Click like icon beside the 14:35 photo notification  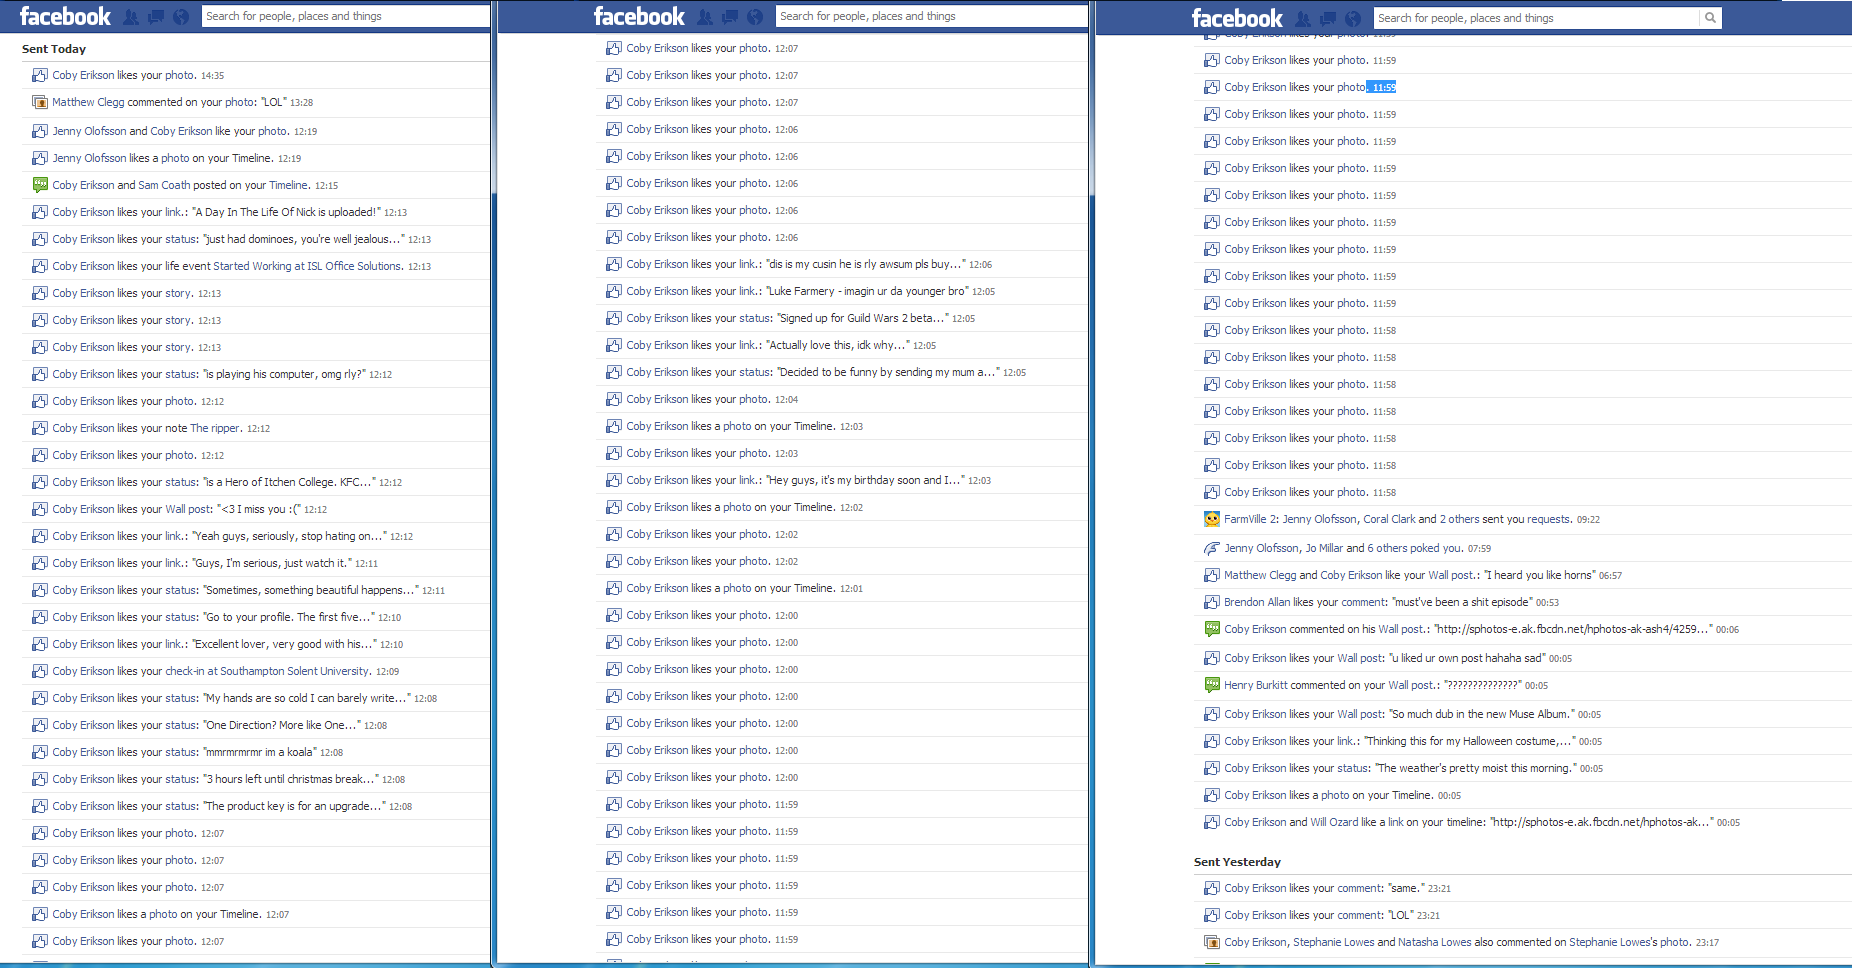pyautogui.click(x=40, y=75)
